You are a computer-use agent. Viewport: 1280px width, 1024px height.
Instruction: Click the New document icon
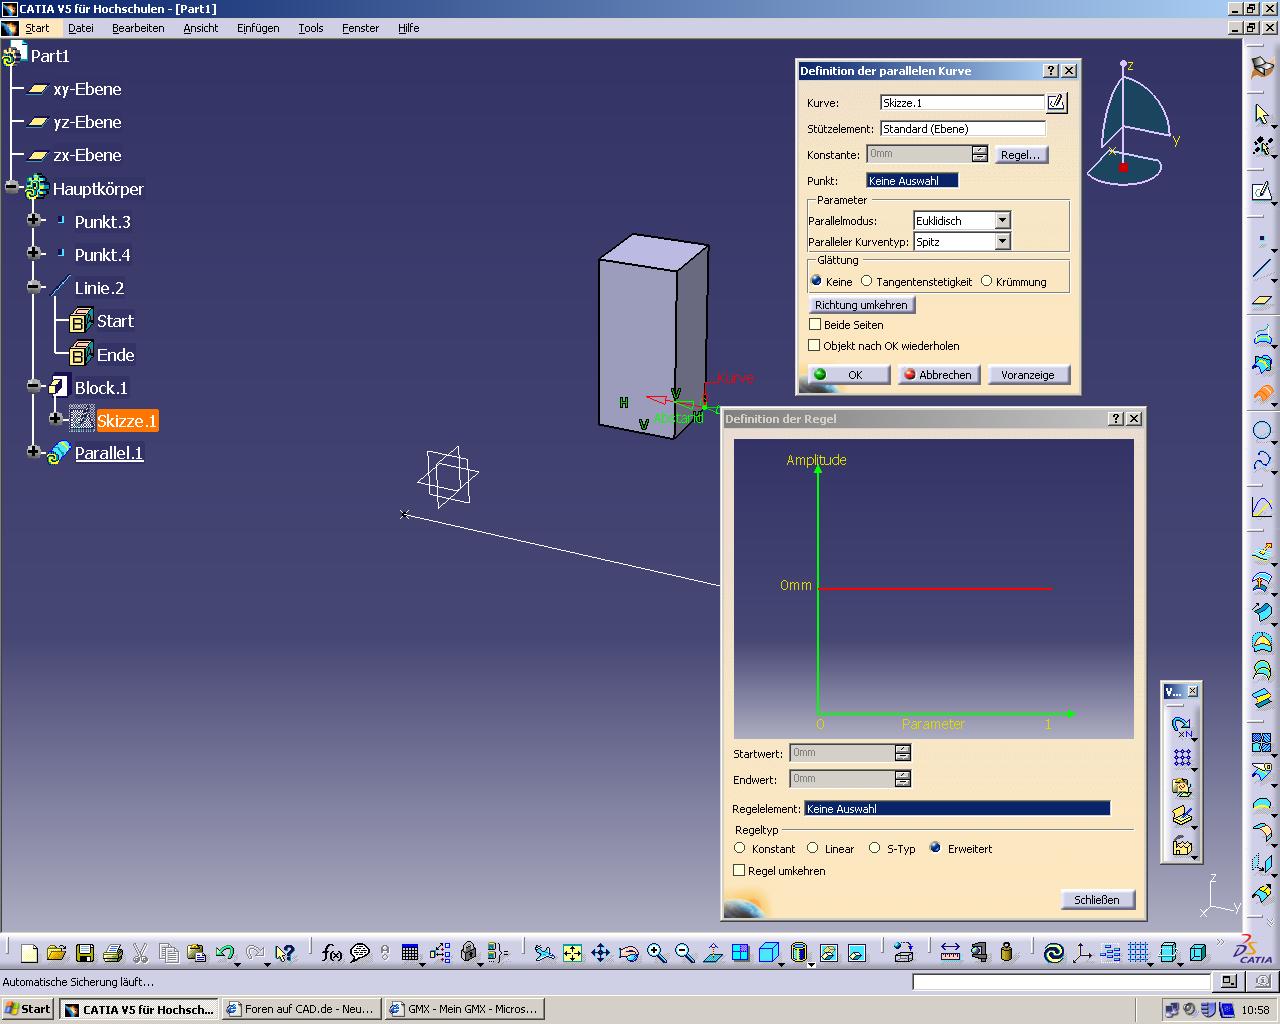[29, 953]
